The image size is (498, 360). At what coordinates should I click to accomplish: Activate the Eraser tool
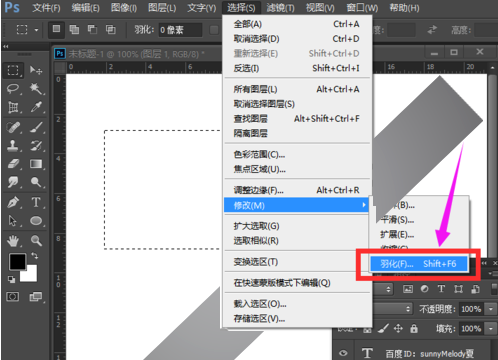coord(13,164)
